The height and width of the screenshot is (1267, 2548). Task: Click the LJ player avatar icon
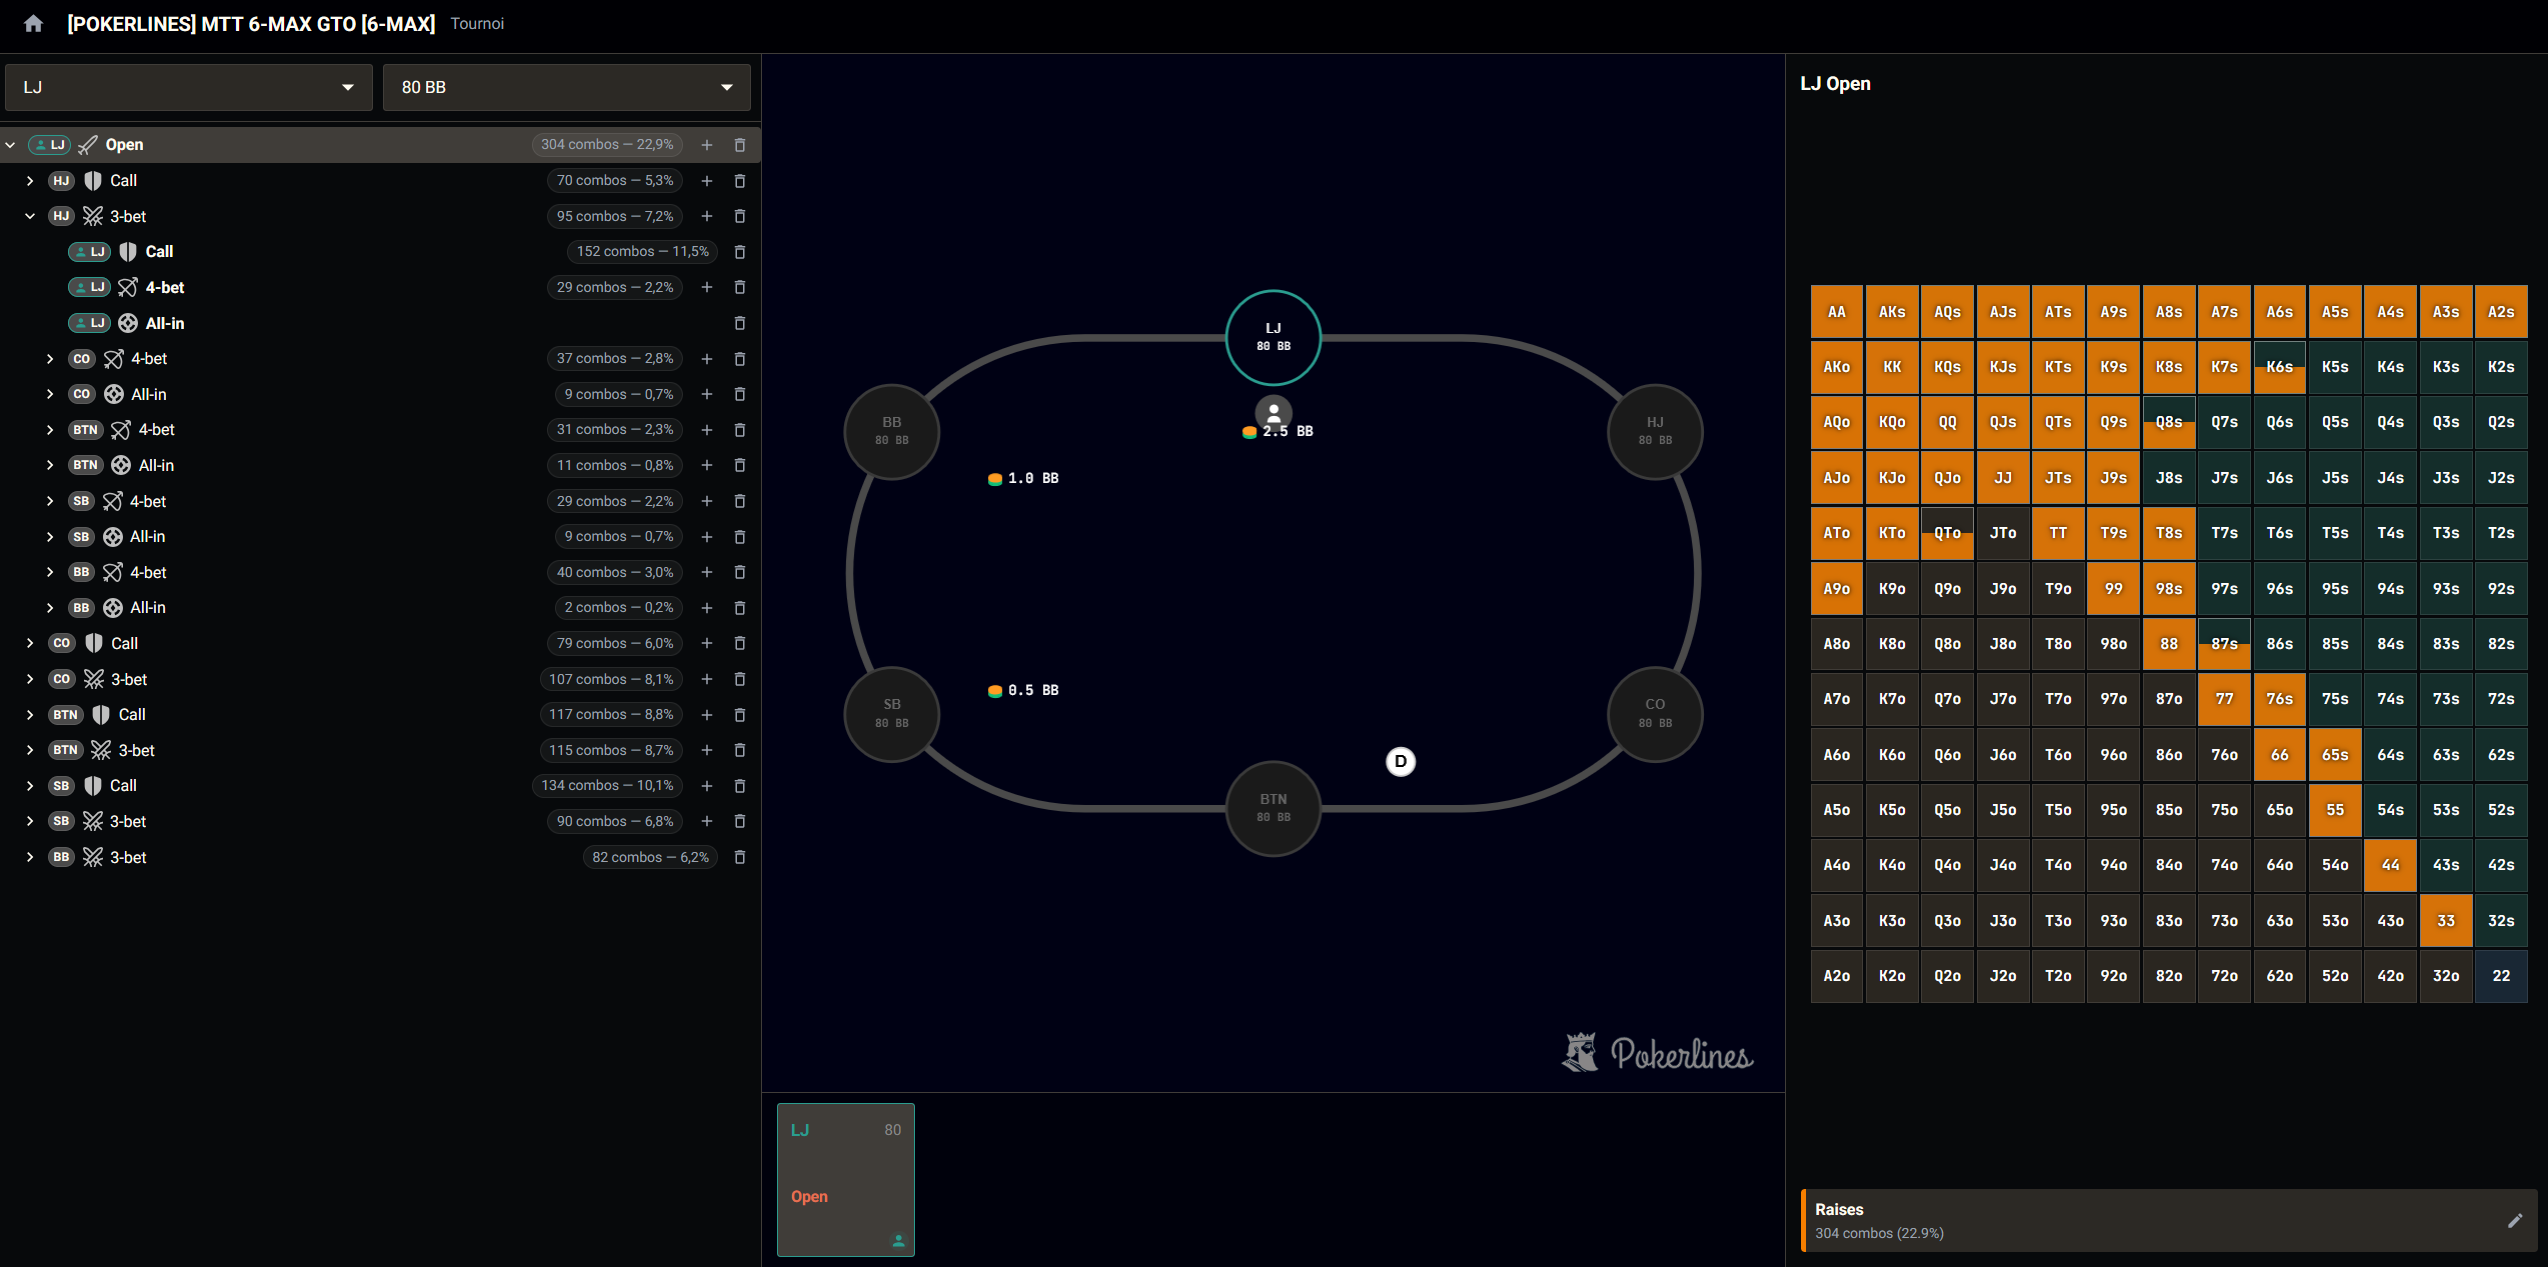[1273, 411]
